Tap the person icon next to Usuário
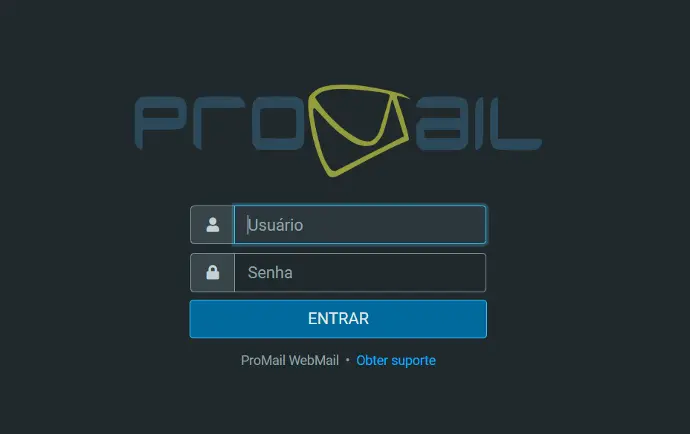690x434 pixels. [213, 224]
